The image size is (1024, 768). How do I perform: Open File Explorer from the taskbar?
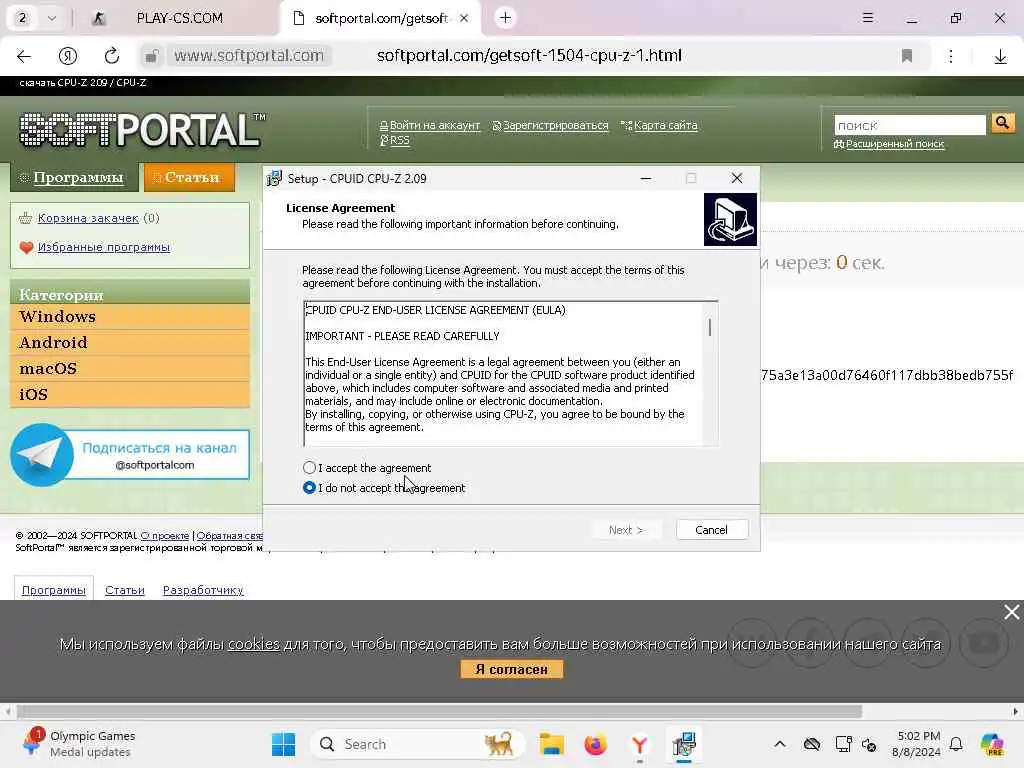[x=551, y=744]
